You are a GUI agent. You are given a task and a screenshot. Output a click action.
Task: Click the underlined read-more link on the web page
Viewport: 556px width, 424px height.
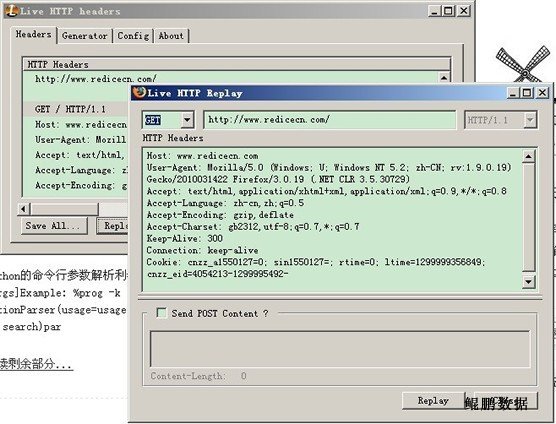[36, 364]
